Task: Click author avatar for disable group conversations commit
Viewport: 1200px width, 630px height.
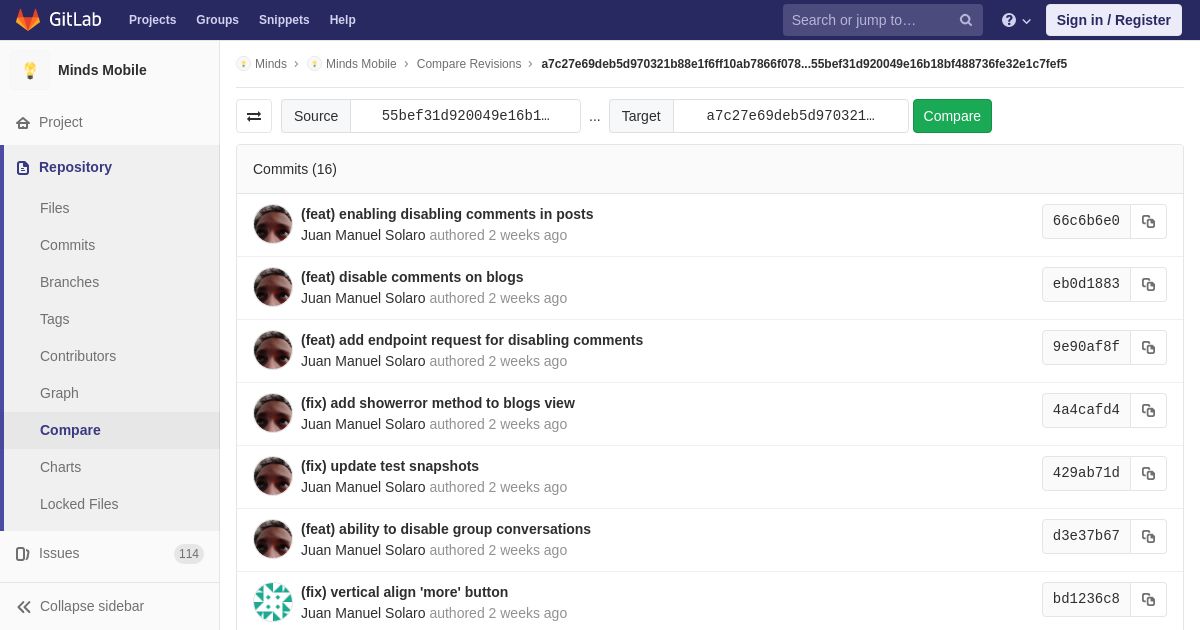Action: (x=273, y=539)
